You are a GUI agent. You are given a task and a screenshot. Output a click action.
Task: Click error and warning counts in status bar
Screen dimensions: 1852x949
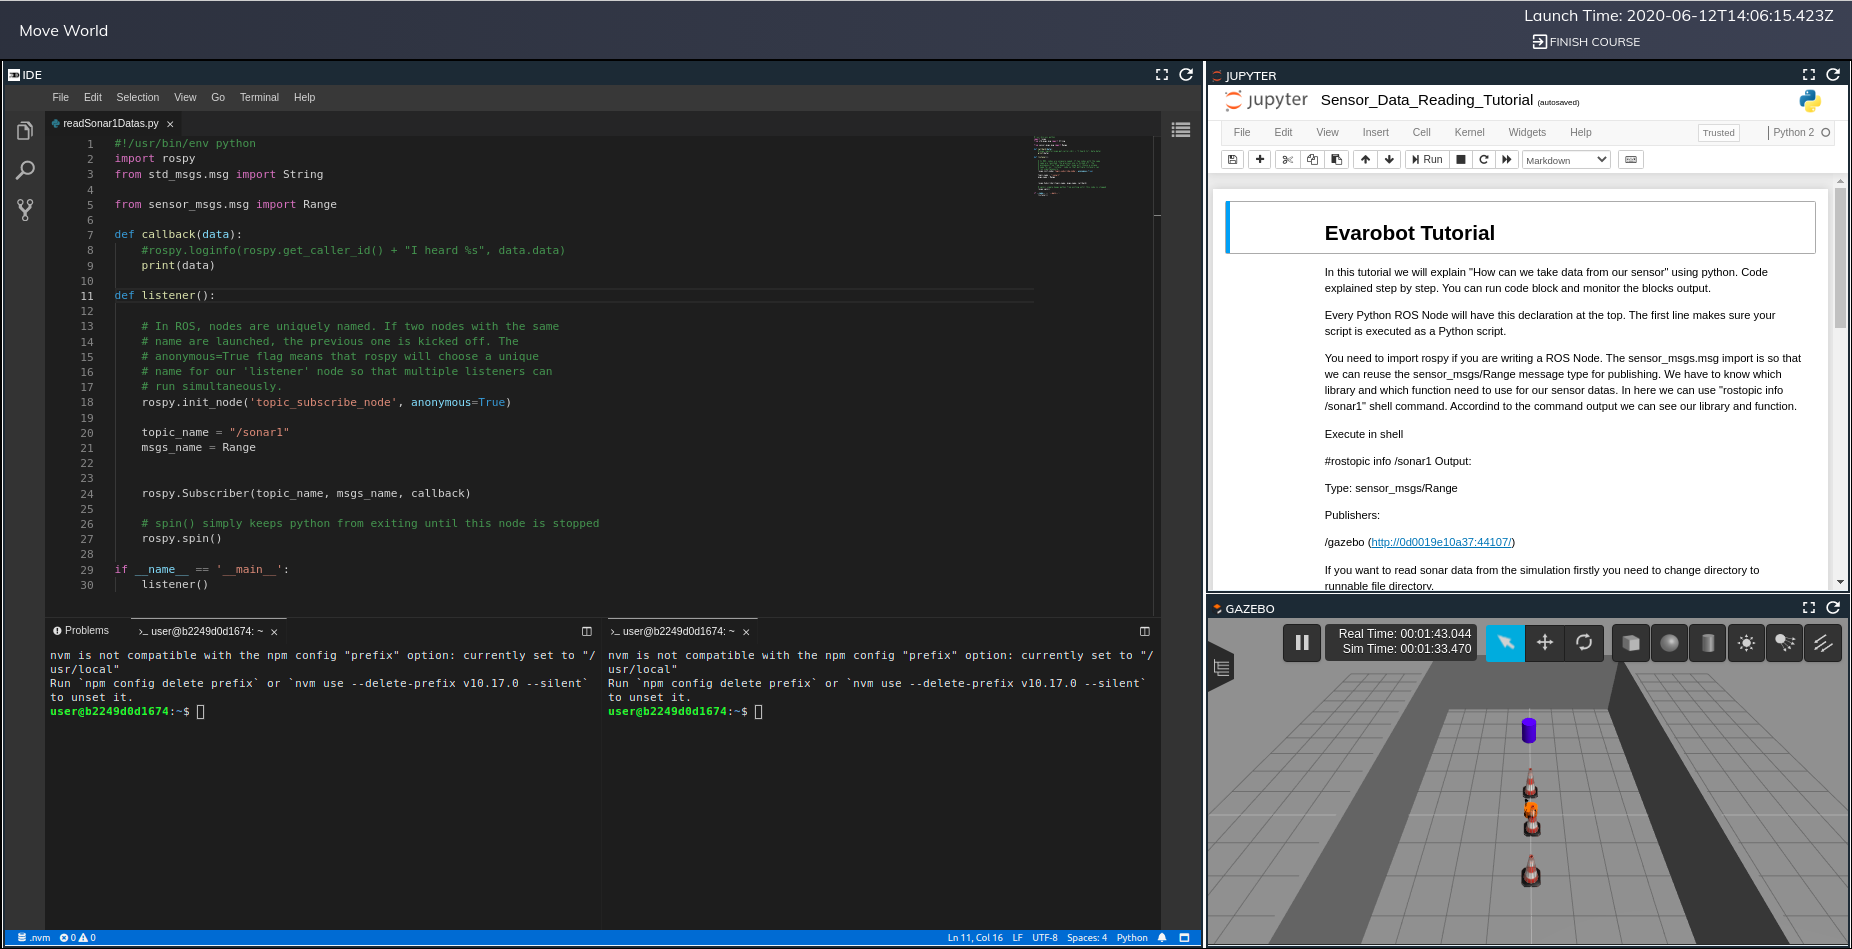pyautogui.click(x=78, y=938)
